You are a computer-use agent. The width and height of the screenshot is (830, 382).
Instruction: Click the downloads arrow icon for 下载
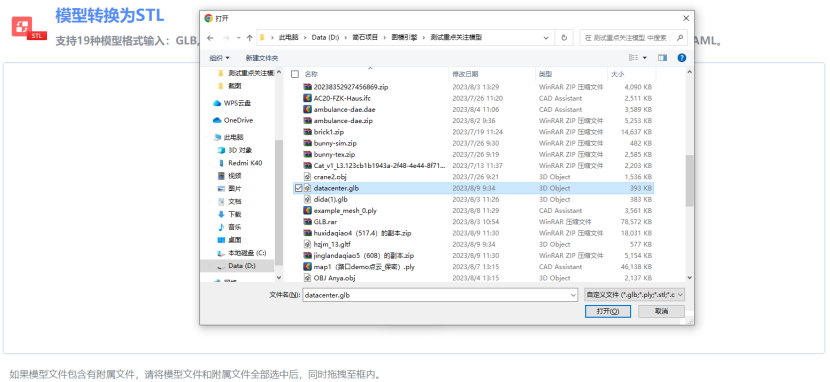pos(221,214)
